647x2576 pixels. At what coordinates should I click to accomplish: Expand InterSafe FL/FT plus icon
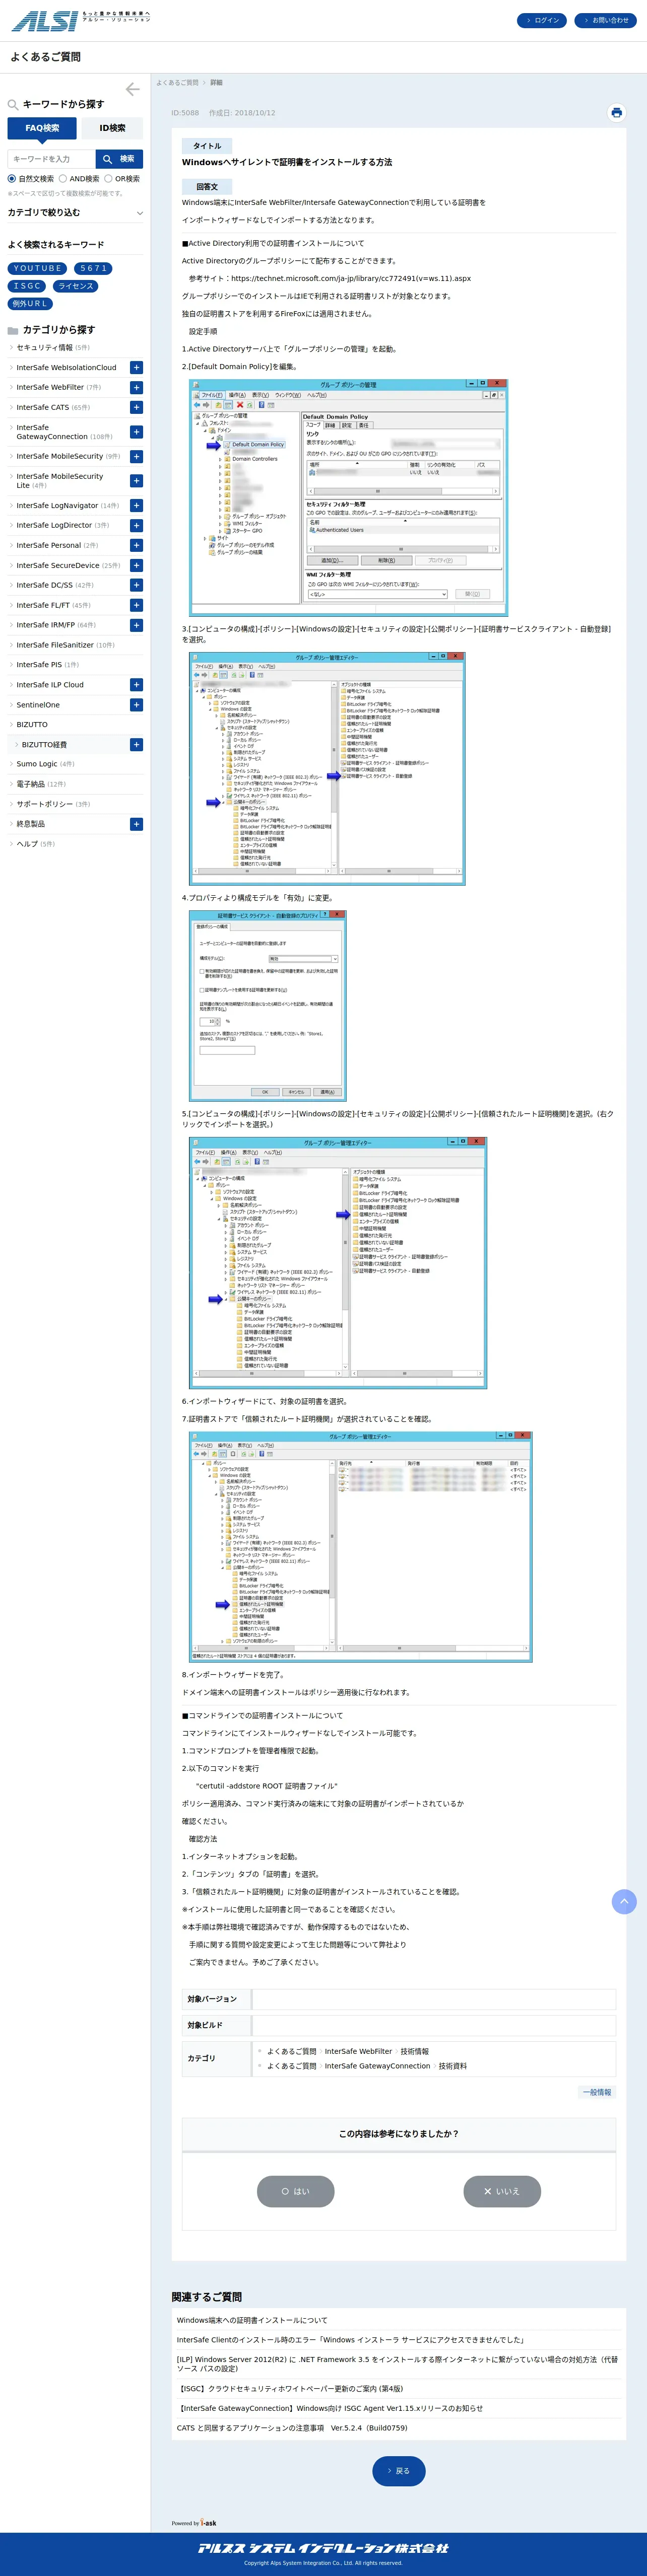pos(136,605)
